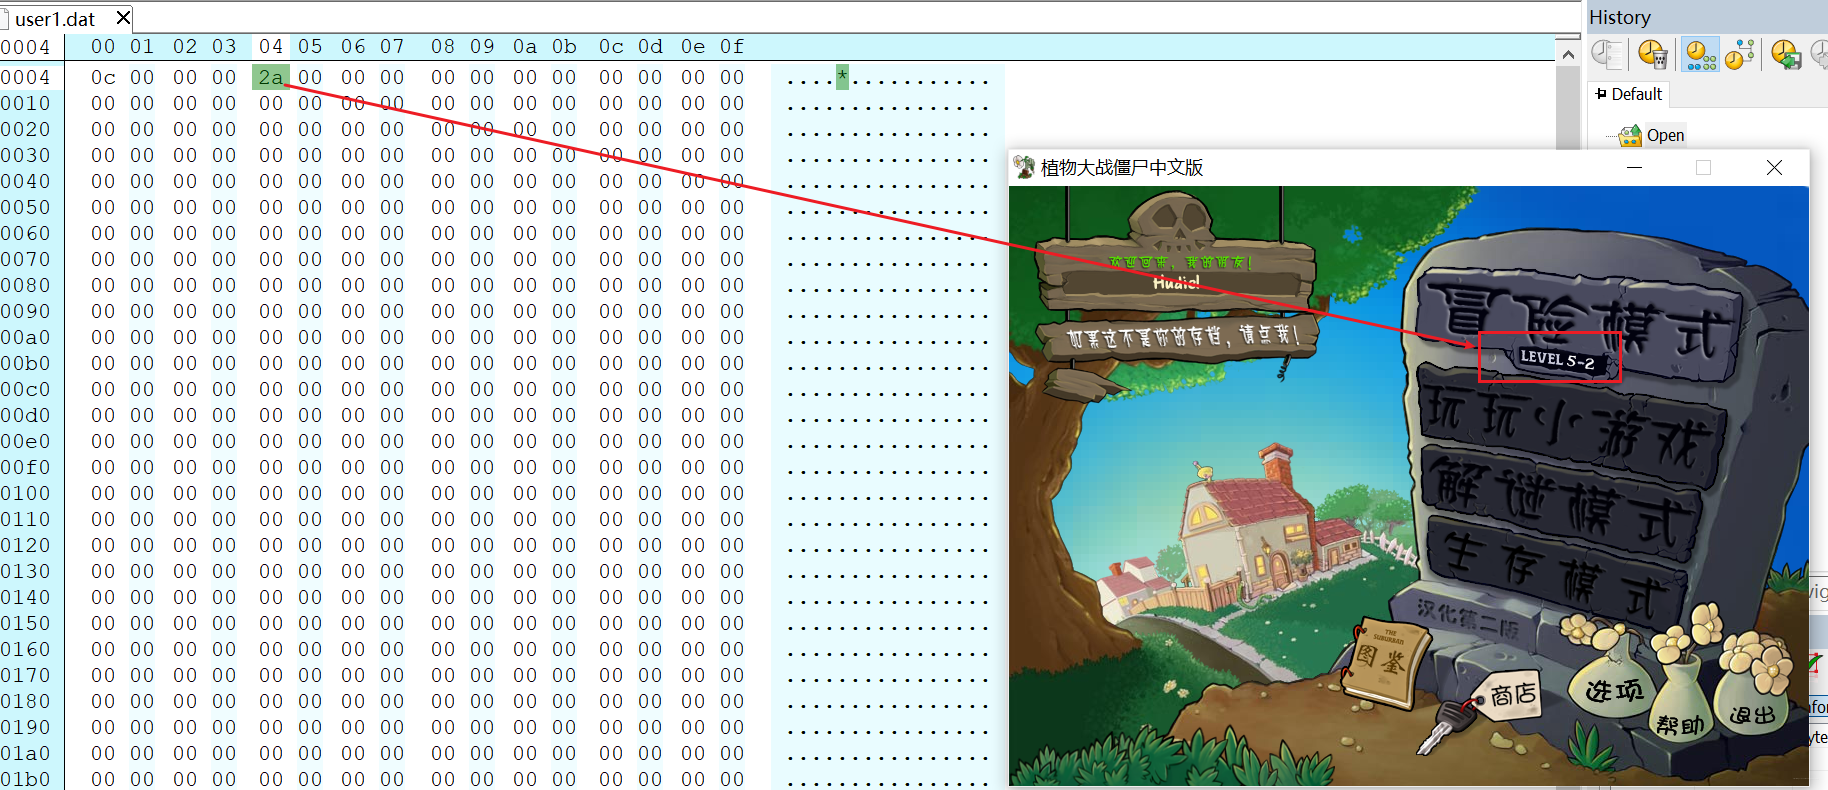This screenshot has height=790, width=1828.
Task: Click the grayed history list document icon
Action: pyautogui.click(x=1607, y=54)
